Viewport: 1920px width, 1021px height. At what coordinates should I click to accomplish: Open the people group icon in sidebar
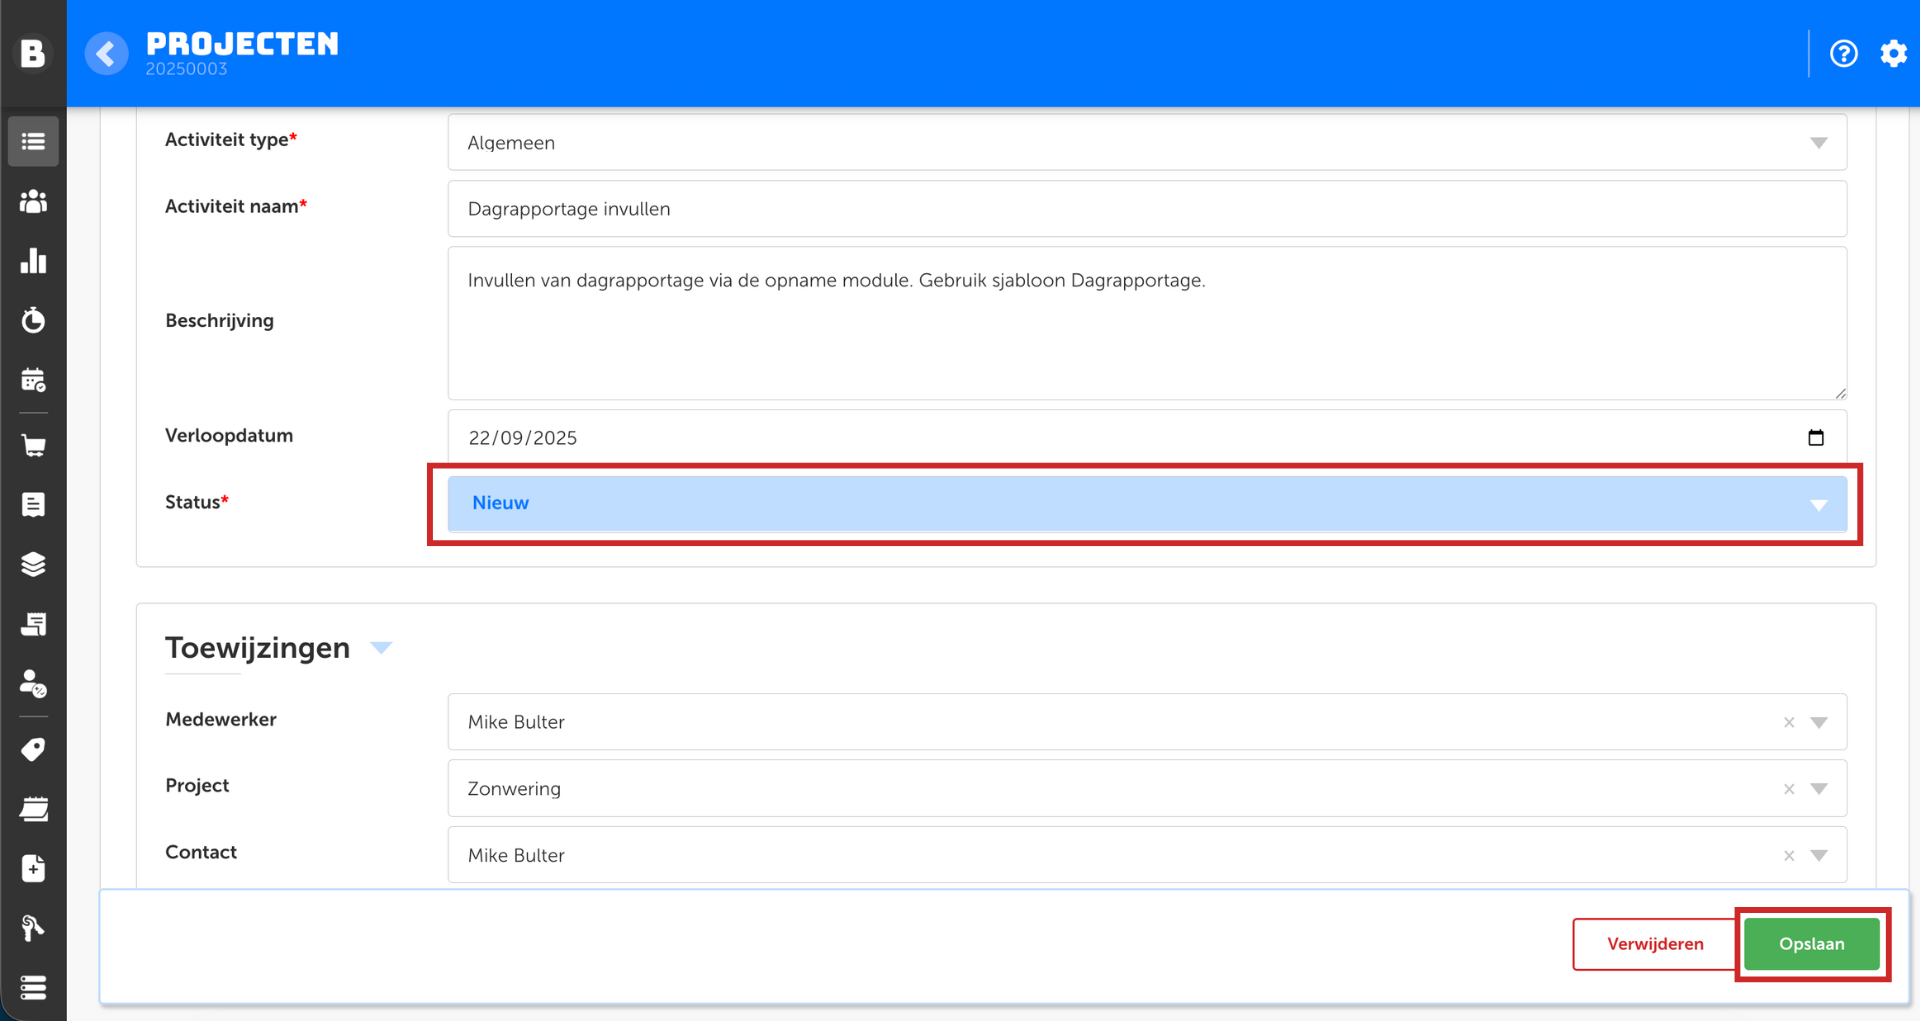(33, 202)
